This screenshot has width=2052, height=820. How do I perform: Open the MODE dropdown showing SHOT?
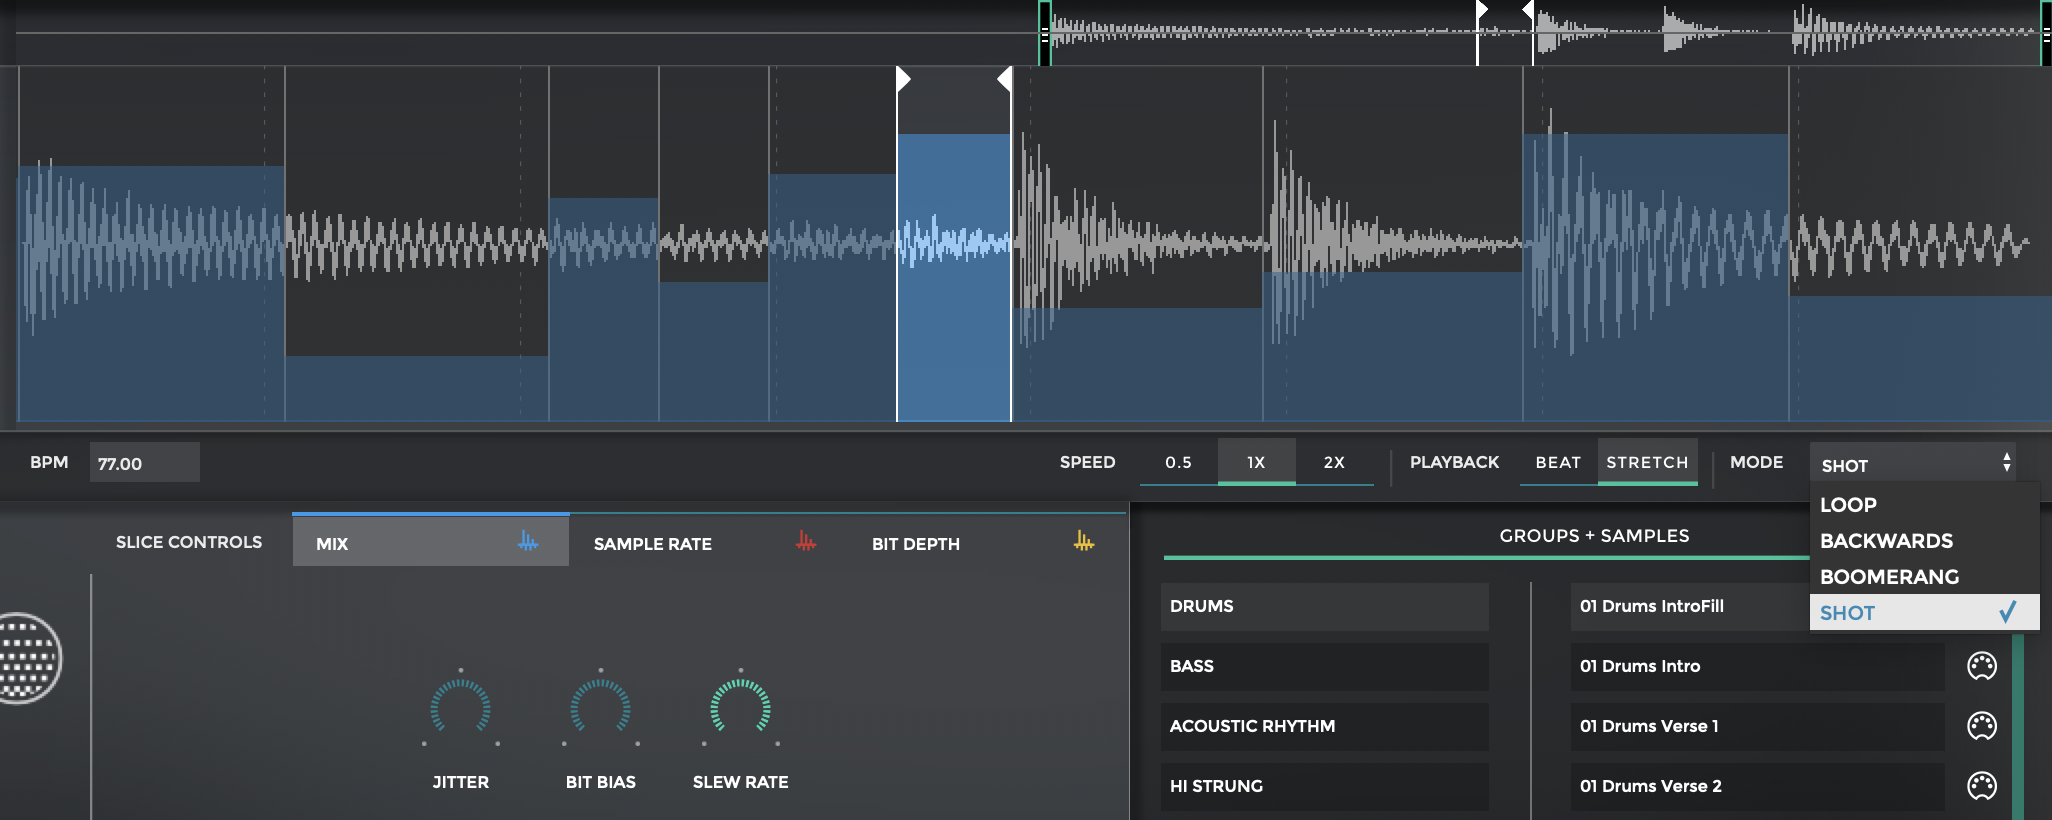(1914, 464)
